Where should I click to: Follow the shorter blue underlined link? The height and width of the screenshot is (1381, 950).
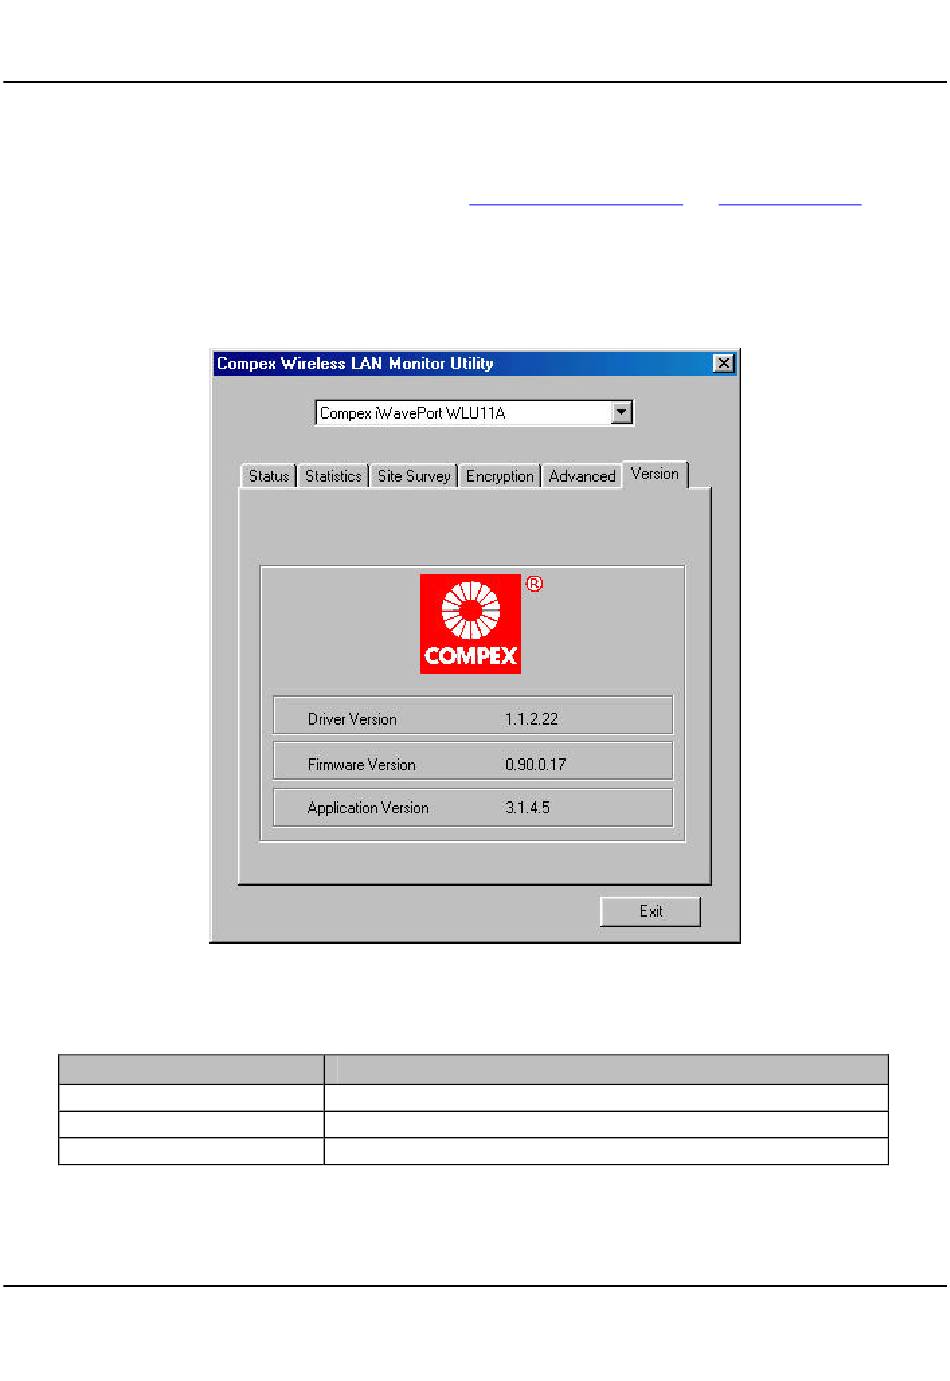789,199
